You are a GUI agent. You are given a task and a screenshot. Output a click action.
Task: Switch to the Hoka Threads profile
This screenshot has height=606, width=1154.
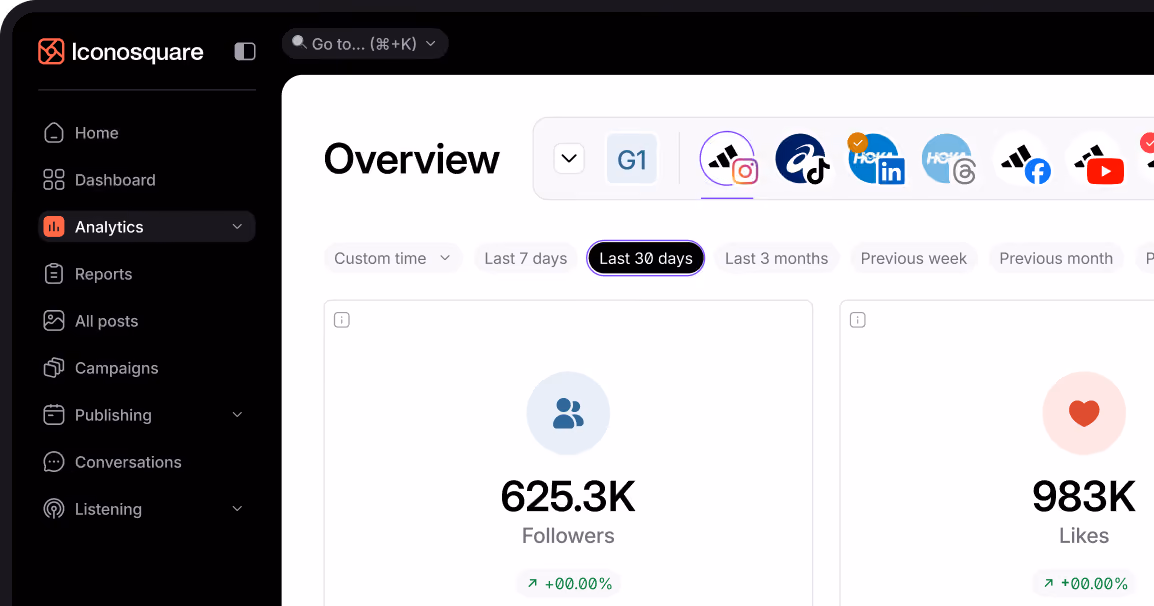pos(949,158)
